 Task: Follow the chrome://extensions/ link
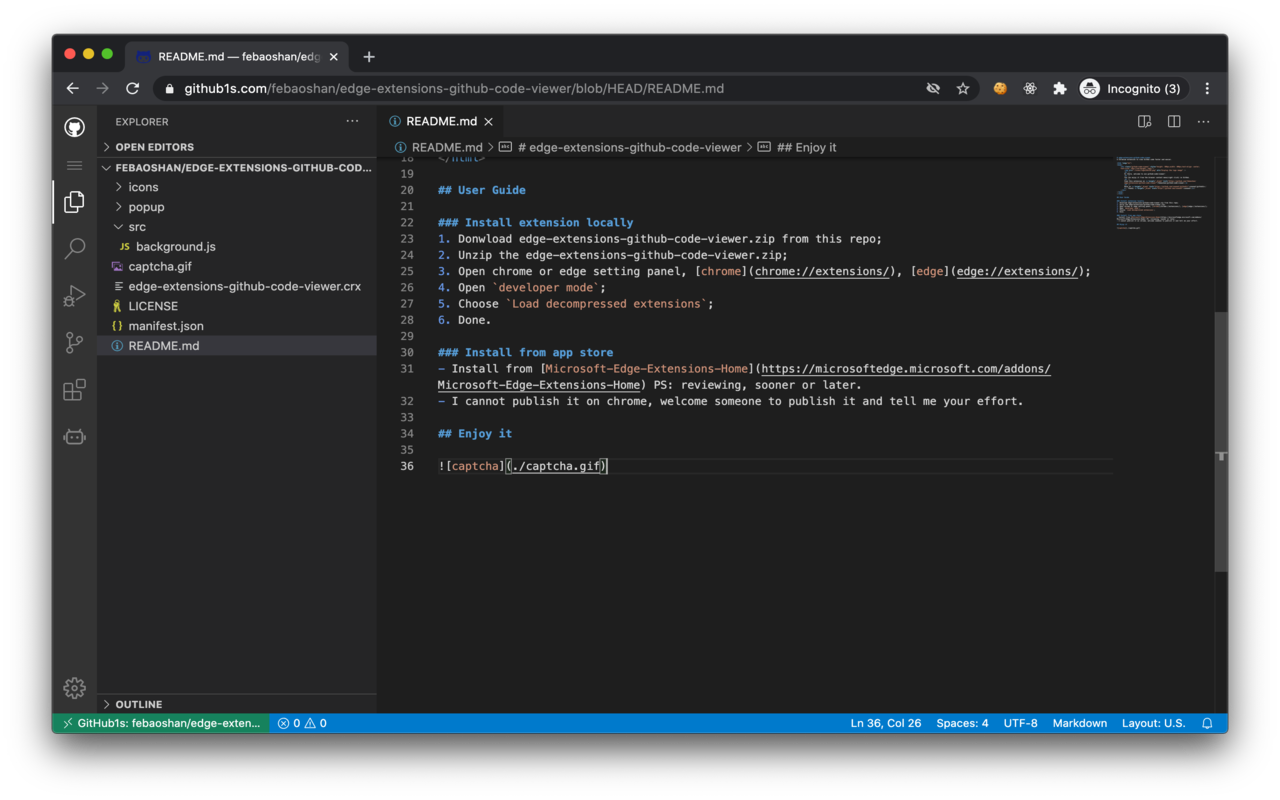[x=822, y=272]
